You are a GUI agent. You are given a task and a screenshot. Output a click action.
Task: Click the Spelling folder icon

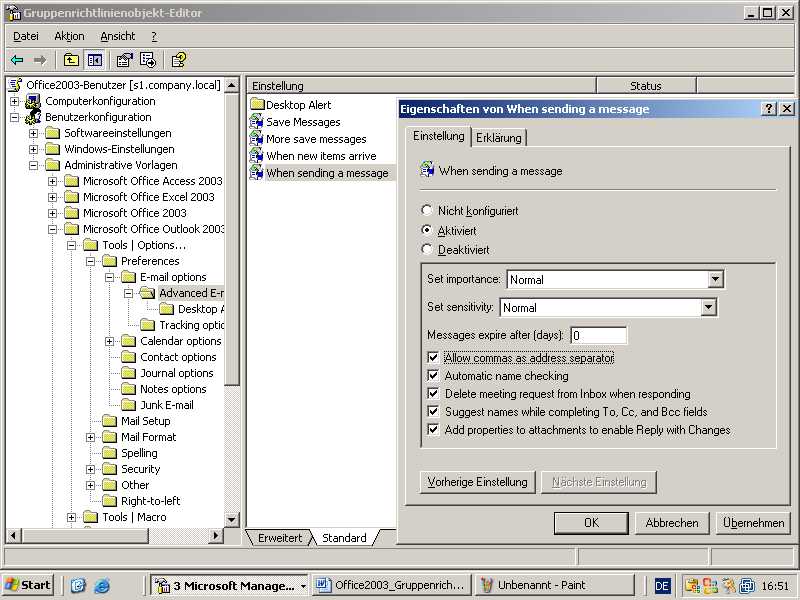coord(110,453)
